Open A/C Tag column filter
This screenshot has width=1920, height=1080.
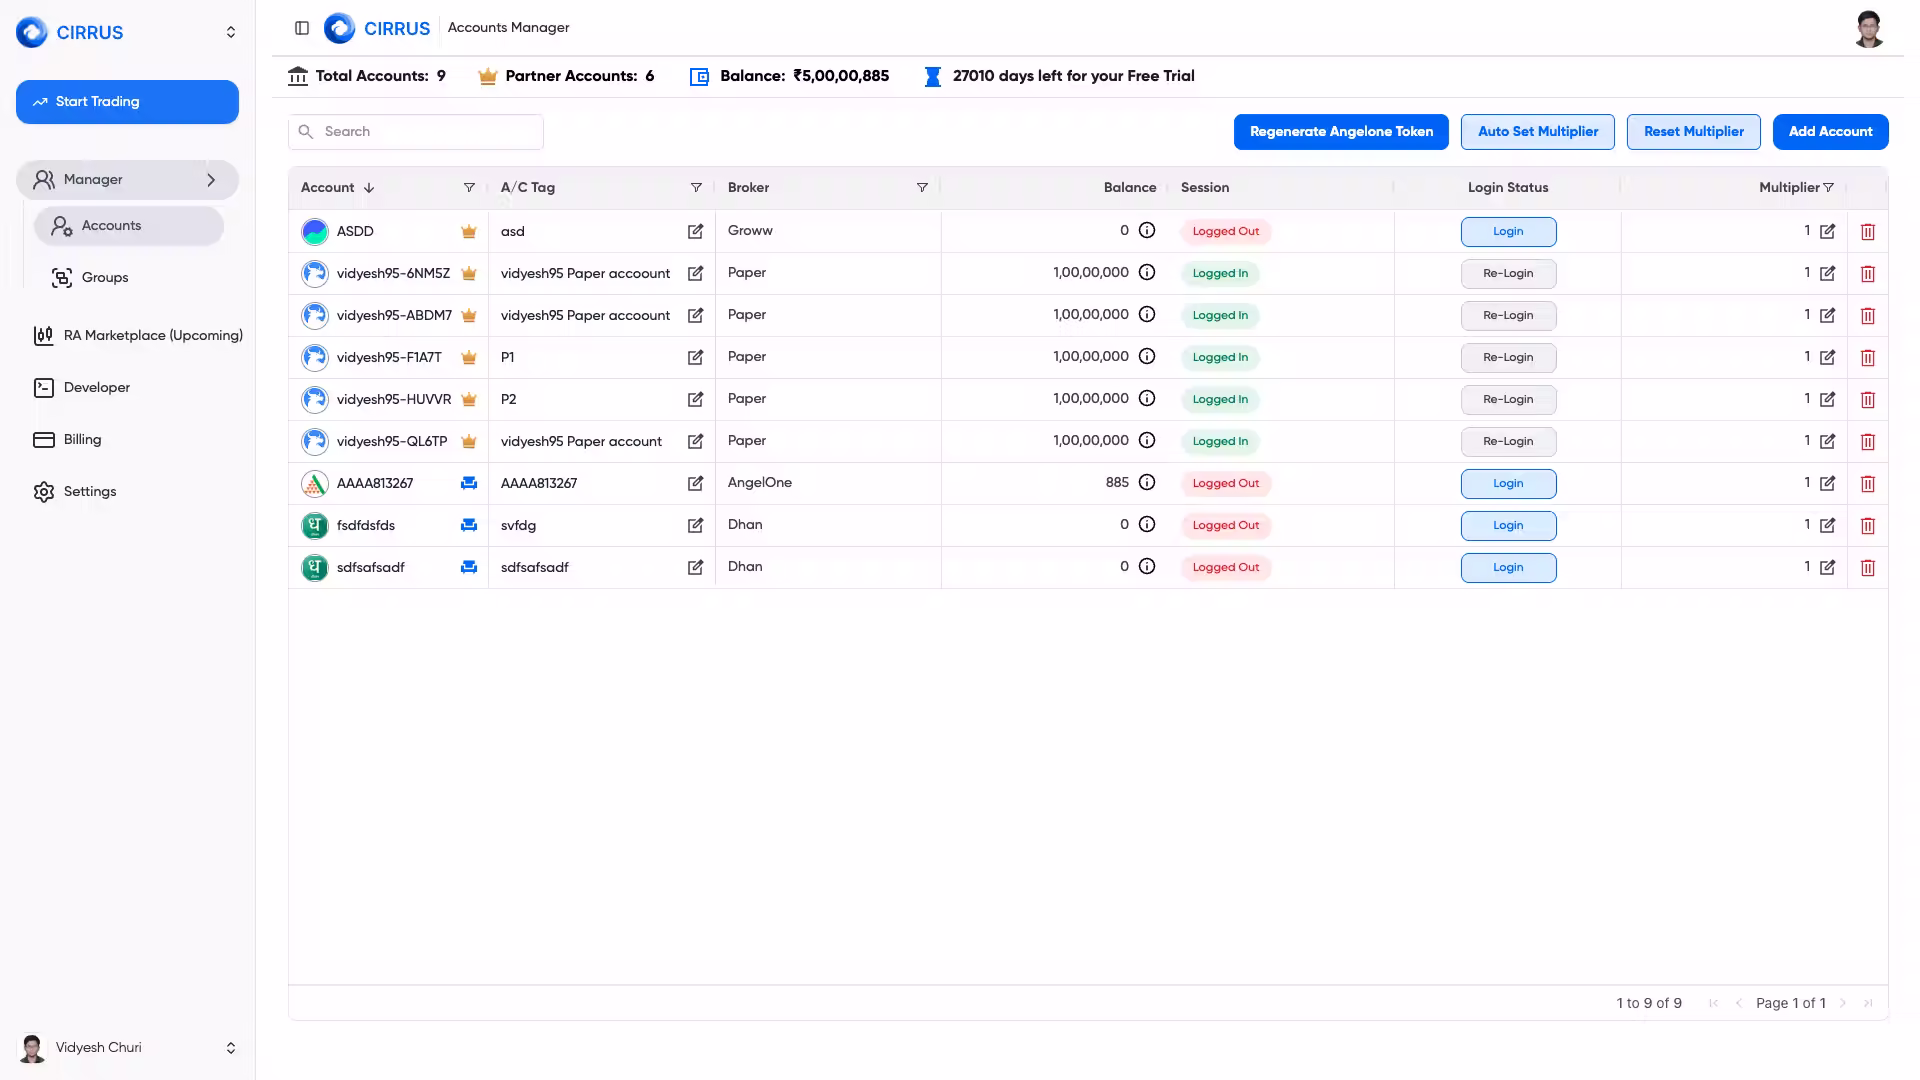click(696, 188)
